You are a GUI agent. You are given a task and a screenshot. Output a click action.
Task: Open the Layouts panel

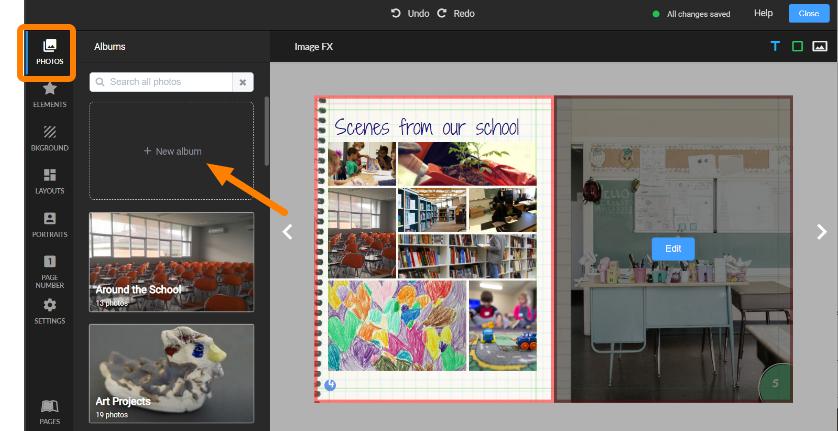(x=49, y=181)
